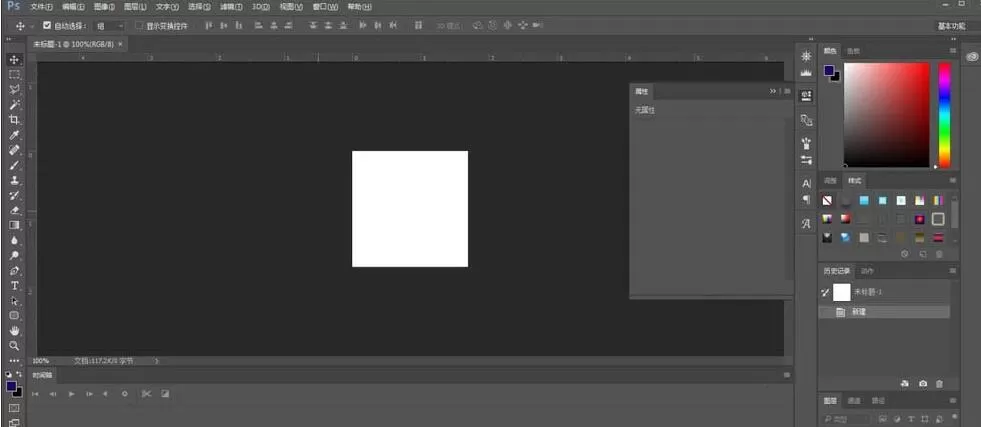Select the History Brush tool
Viewport: 981px width, 427px height.
14,195
